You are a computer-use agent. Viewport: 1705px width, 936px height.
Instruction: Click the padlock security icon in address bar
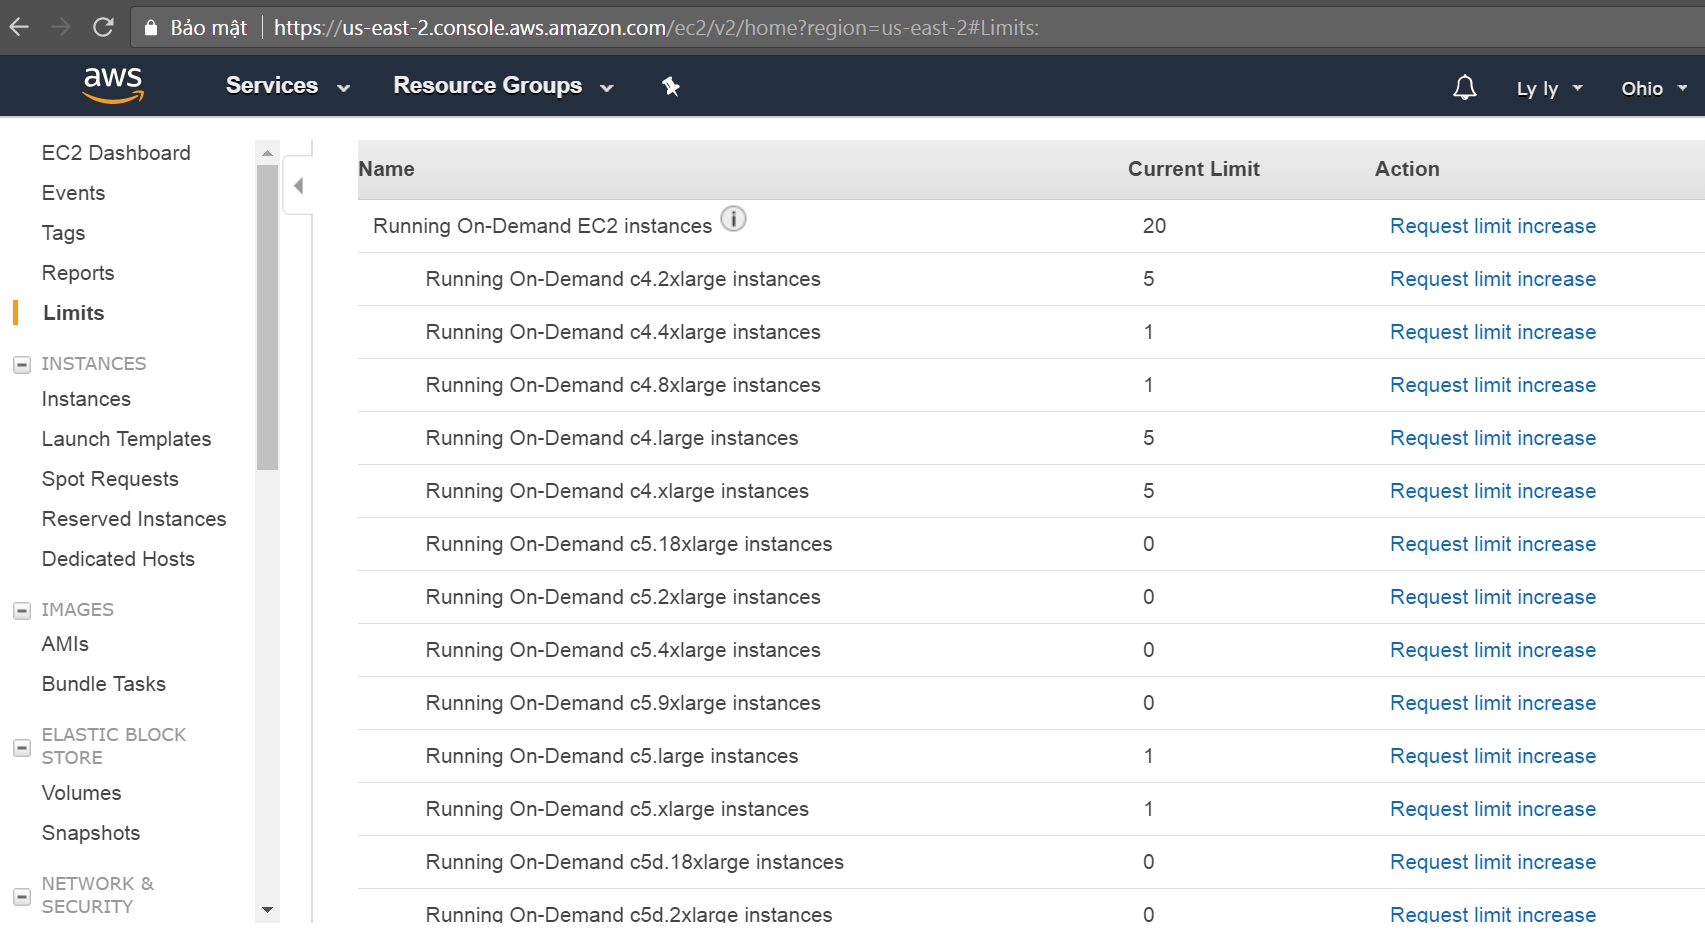151,28
